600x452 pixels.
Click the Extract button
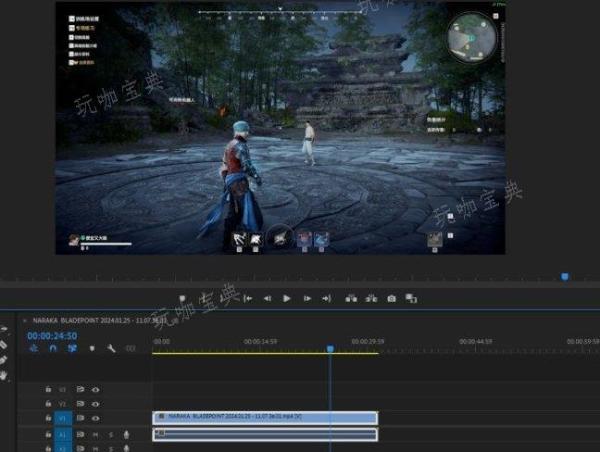pyautogui.click(x=371, y=298)
